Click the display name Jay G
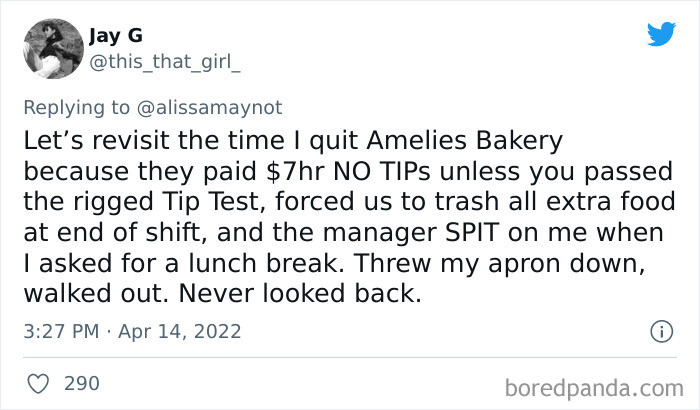The image size is (700, 410). pos(116,36)
